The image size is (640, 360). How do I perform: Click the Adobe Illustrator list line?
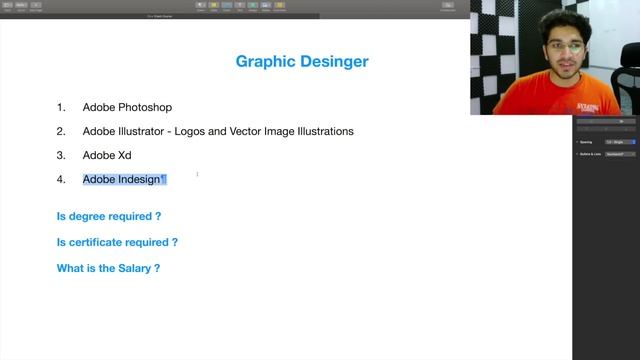tap(218, 131)
